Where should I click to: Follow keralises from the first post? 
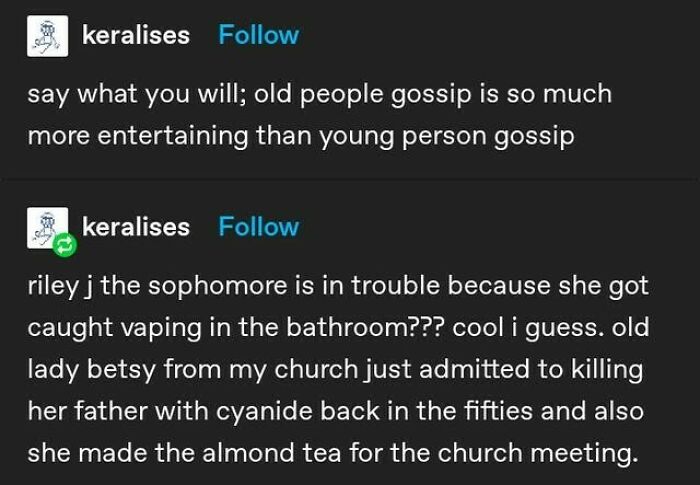[x=258, y=35]
